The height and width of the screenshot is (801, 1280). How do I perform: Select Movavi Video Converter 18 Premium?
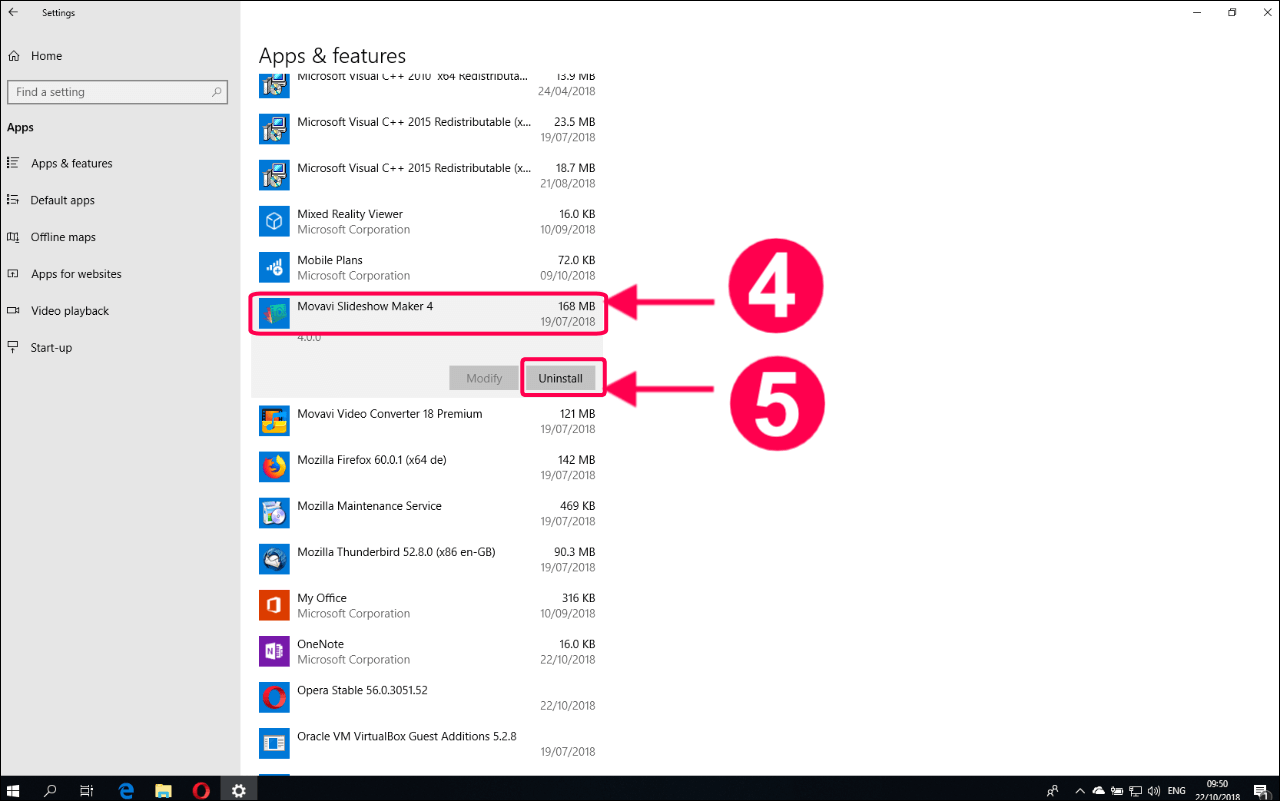(x=427, y=421)
